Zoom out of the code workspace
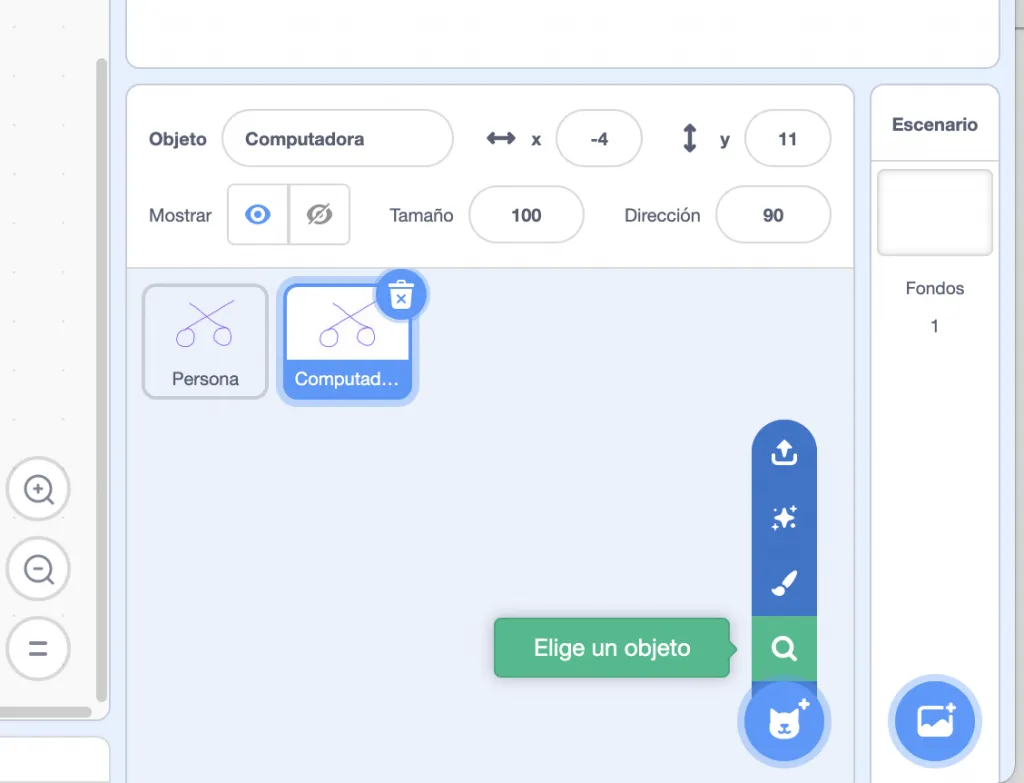Image resolution: width=1024 pixels, height=783 pixels. [x=38, y=570]
